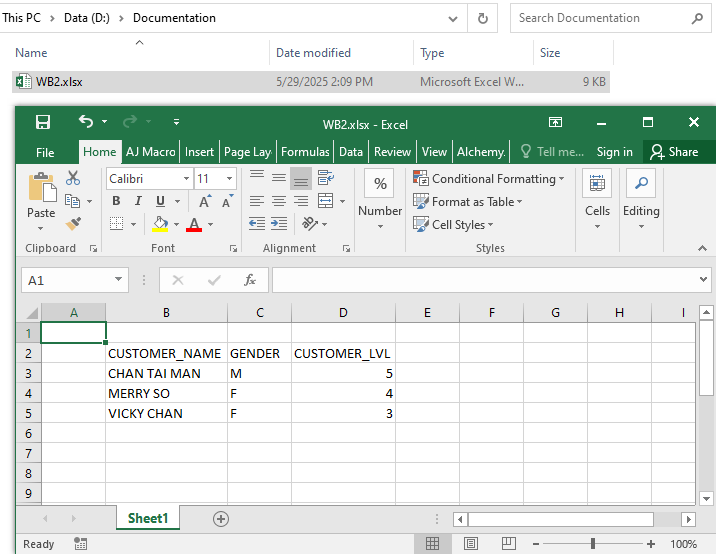Image resolution: width=716 pixels, height=554 pixels.
Task: Open the Cells group button
Action: 597,184
